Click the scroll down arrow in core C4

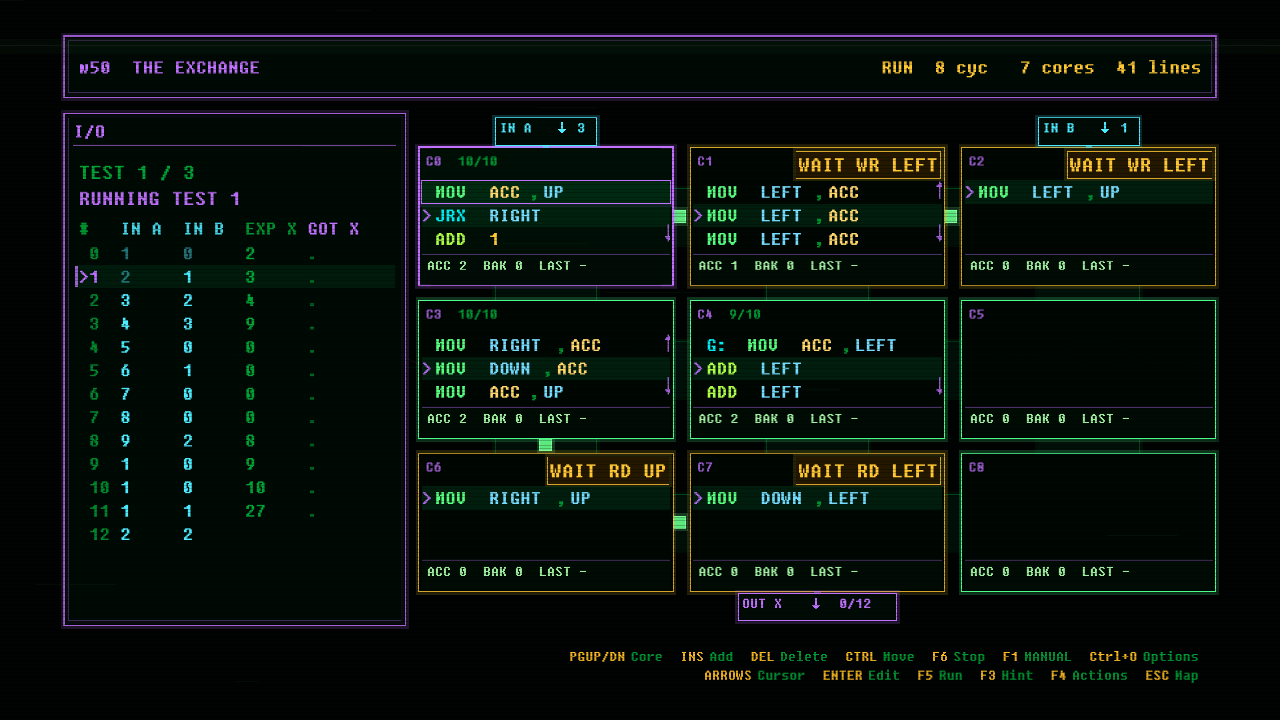click(x=939, y=387)
